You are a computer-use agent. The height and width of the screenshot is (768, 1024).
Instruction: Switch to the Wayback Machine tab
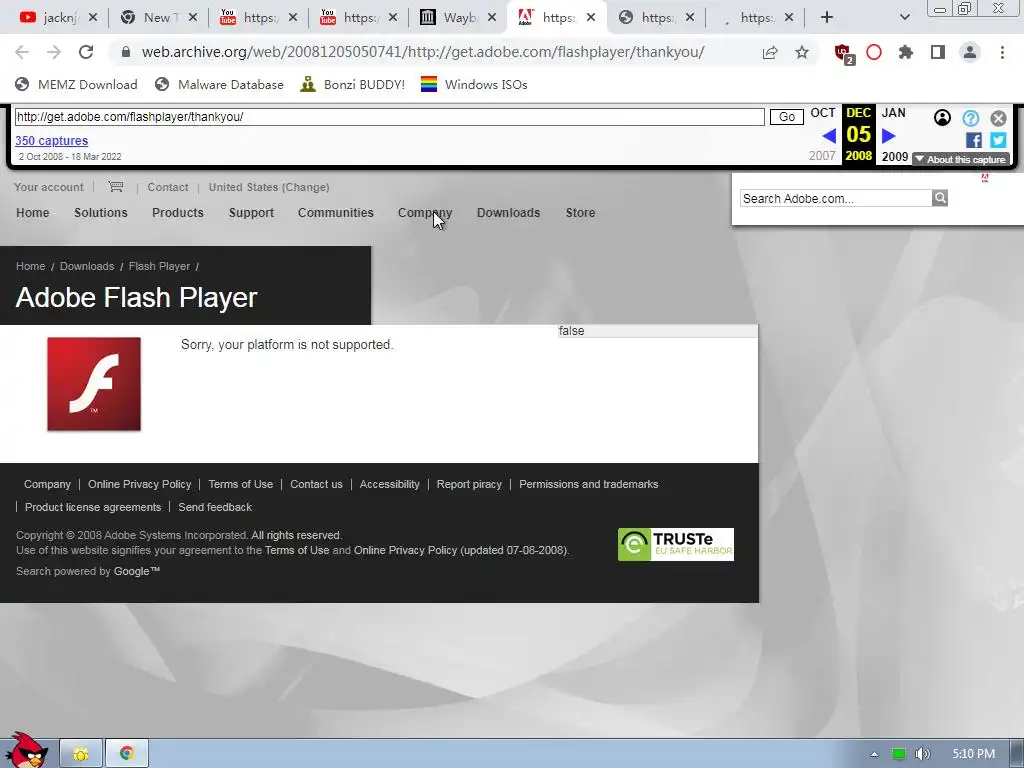[448, 18]
